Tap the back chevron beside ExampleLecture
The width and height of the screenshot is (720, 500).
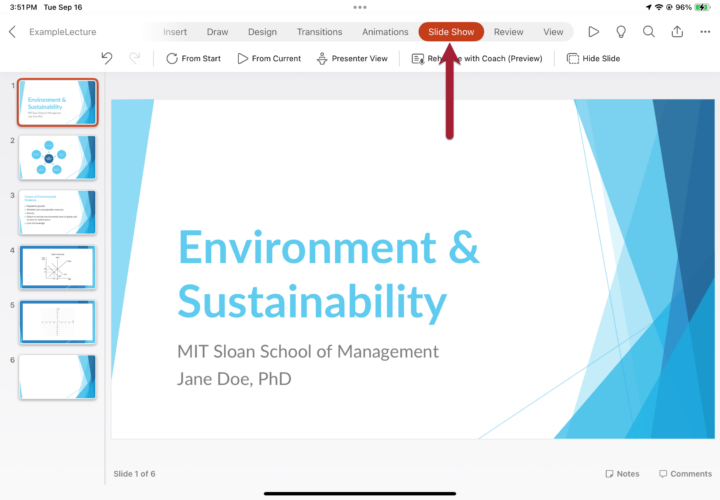point(12,32)
